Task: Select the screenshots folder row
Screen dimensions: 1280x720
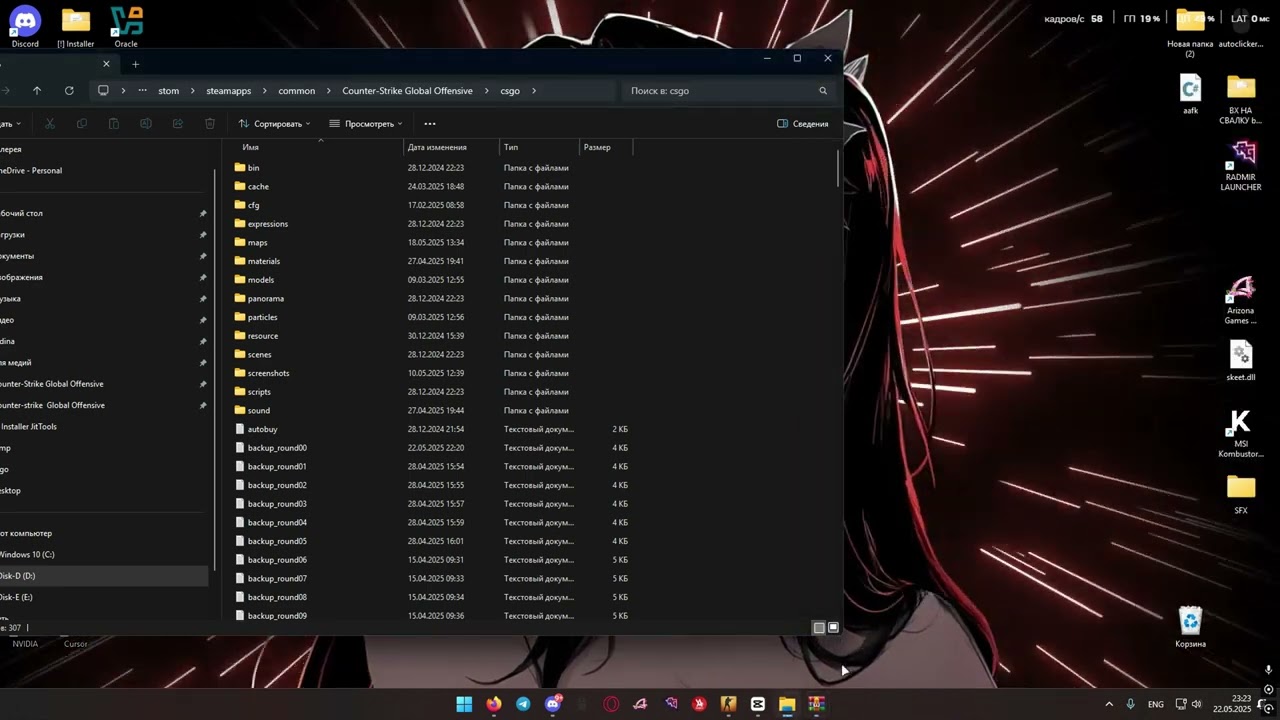Action: pyautogui.click(x=434, y=373)
